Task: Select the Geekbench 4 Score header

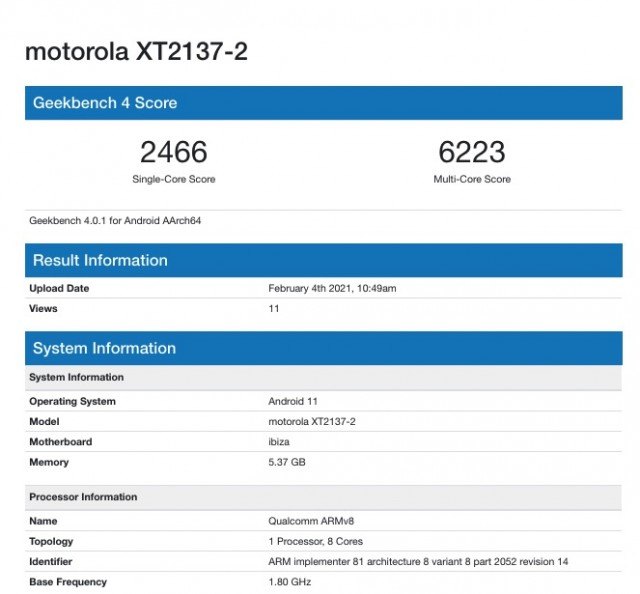Action: 105,103
